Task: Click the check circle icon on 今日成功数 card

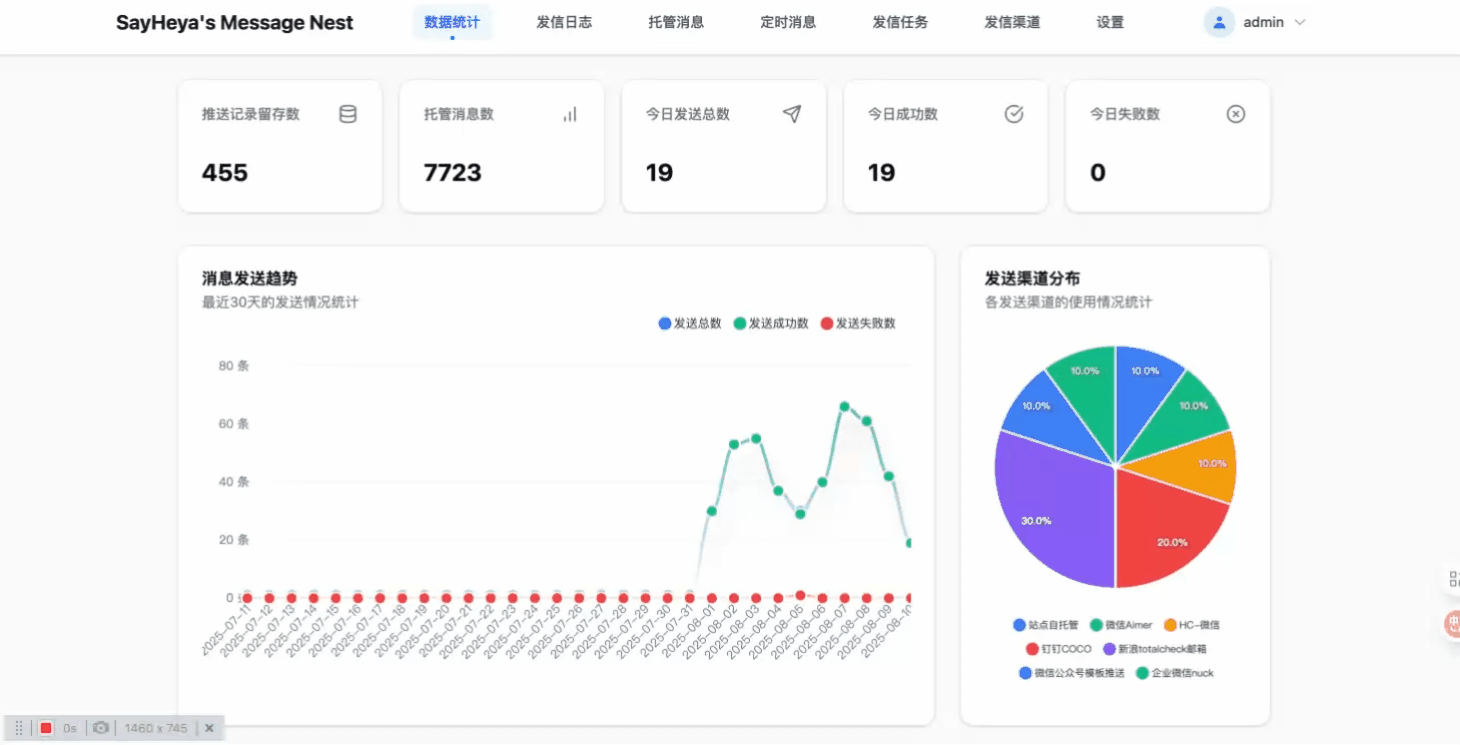Action: click(x=1014, y=114)
